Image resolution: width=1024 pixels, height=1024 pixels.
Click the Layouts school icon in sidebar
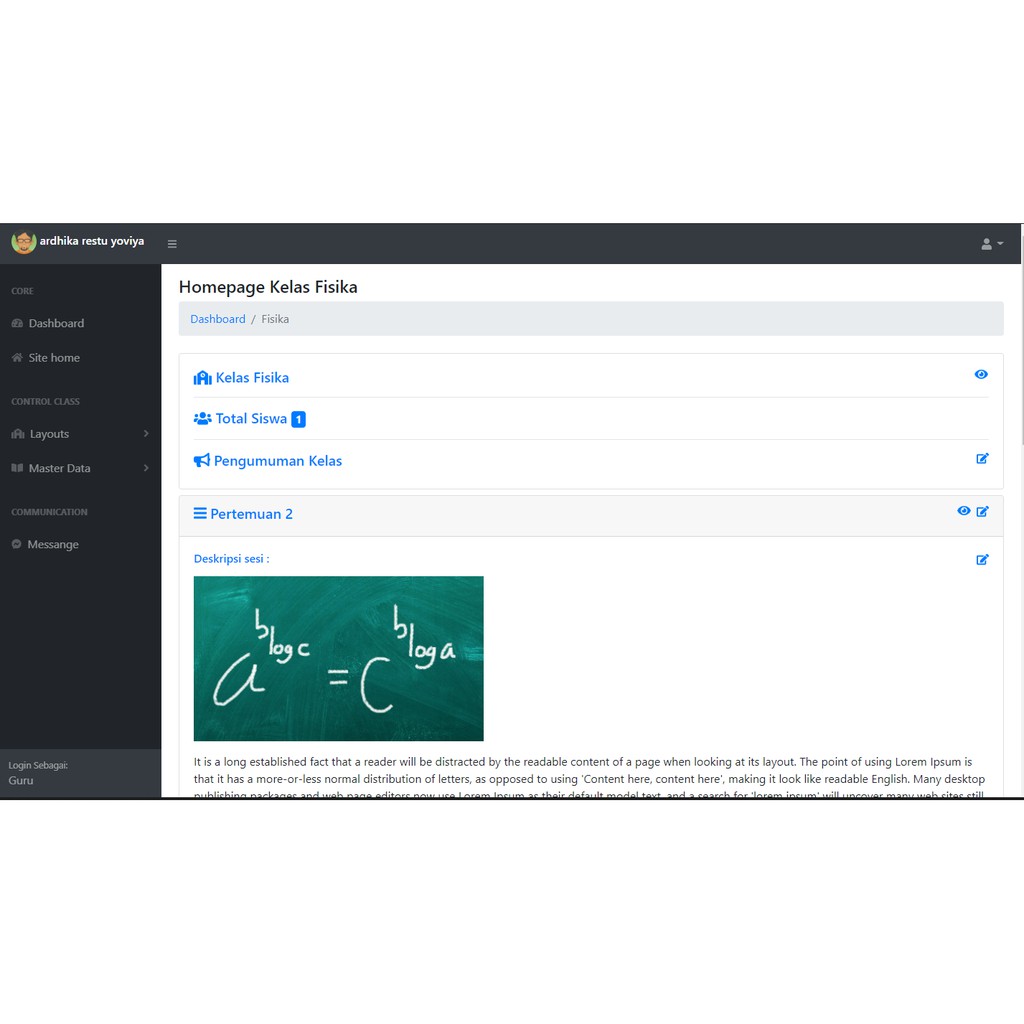(18, 434)
